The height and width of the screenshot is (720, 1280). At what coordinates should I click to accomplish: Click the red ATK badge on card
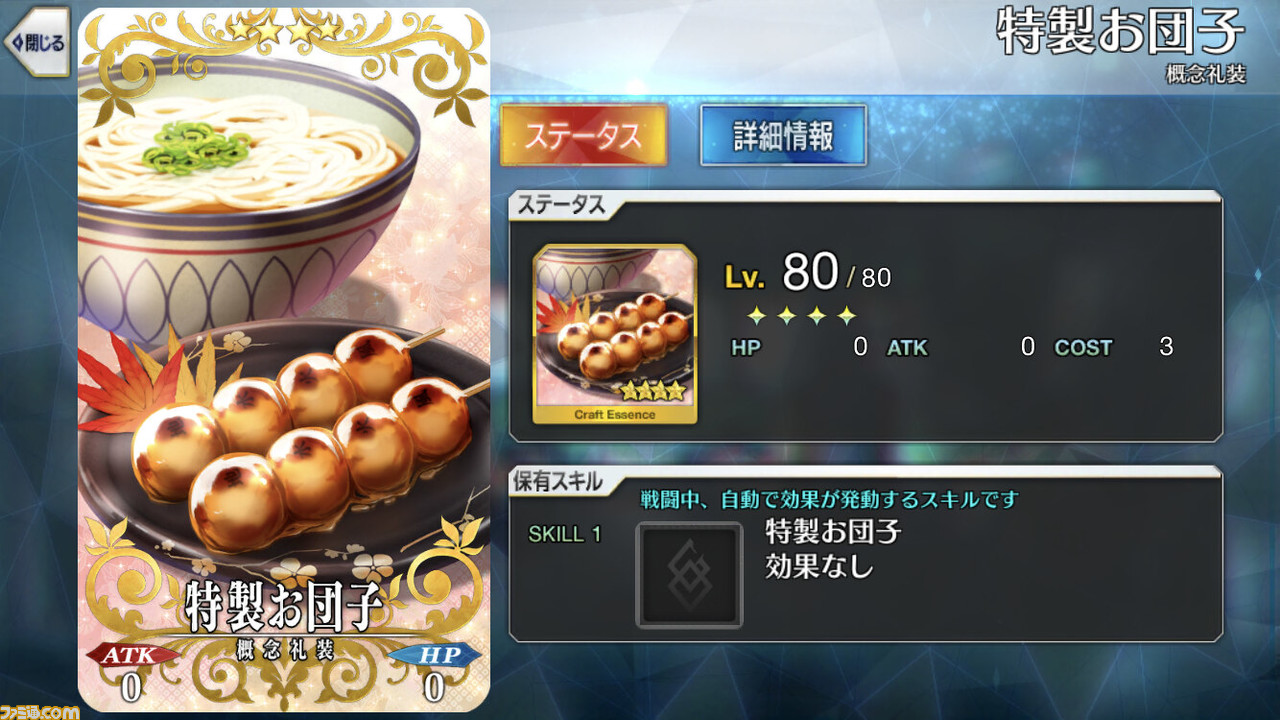(x=132, y=655)
